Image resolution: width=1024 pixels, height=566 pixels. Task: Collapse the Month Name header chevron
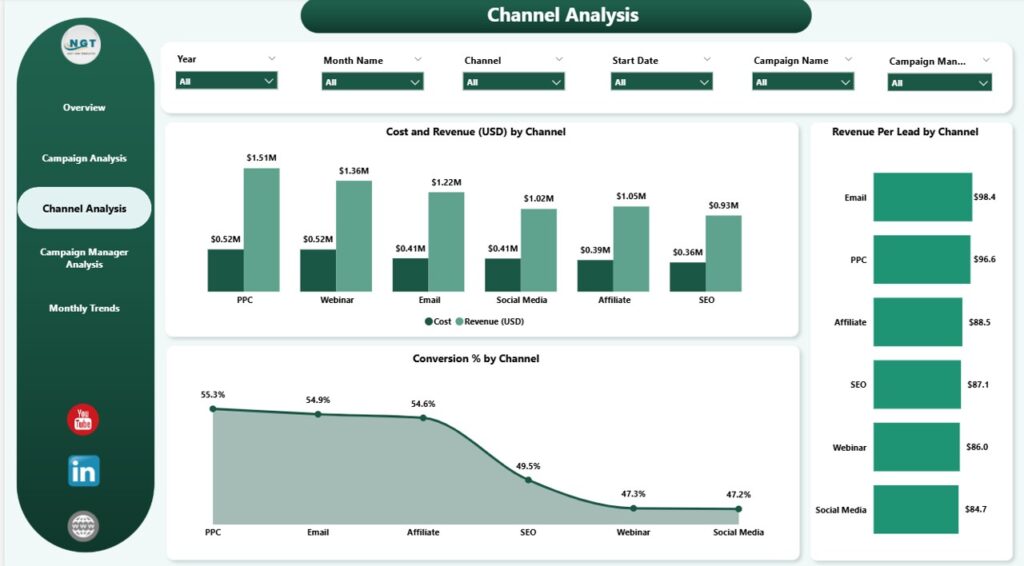pos(418,59)
